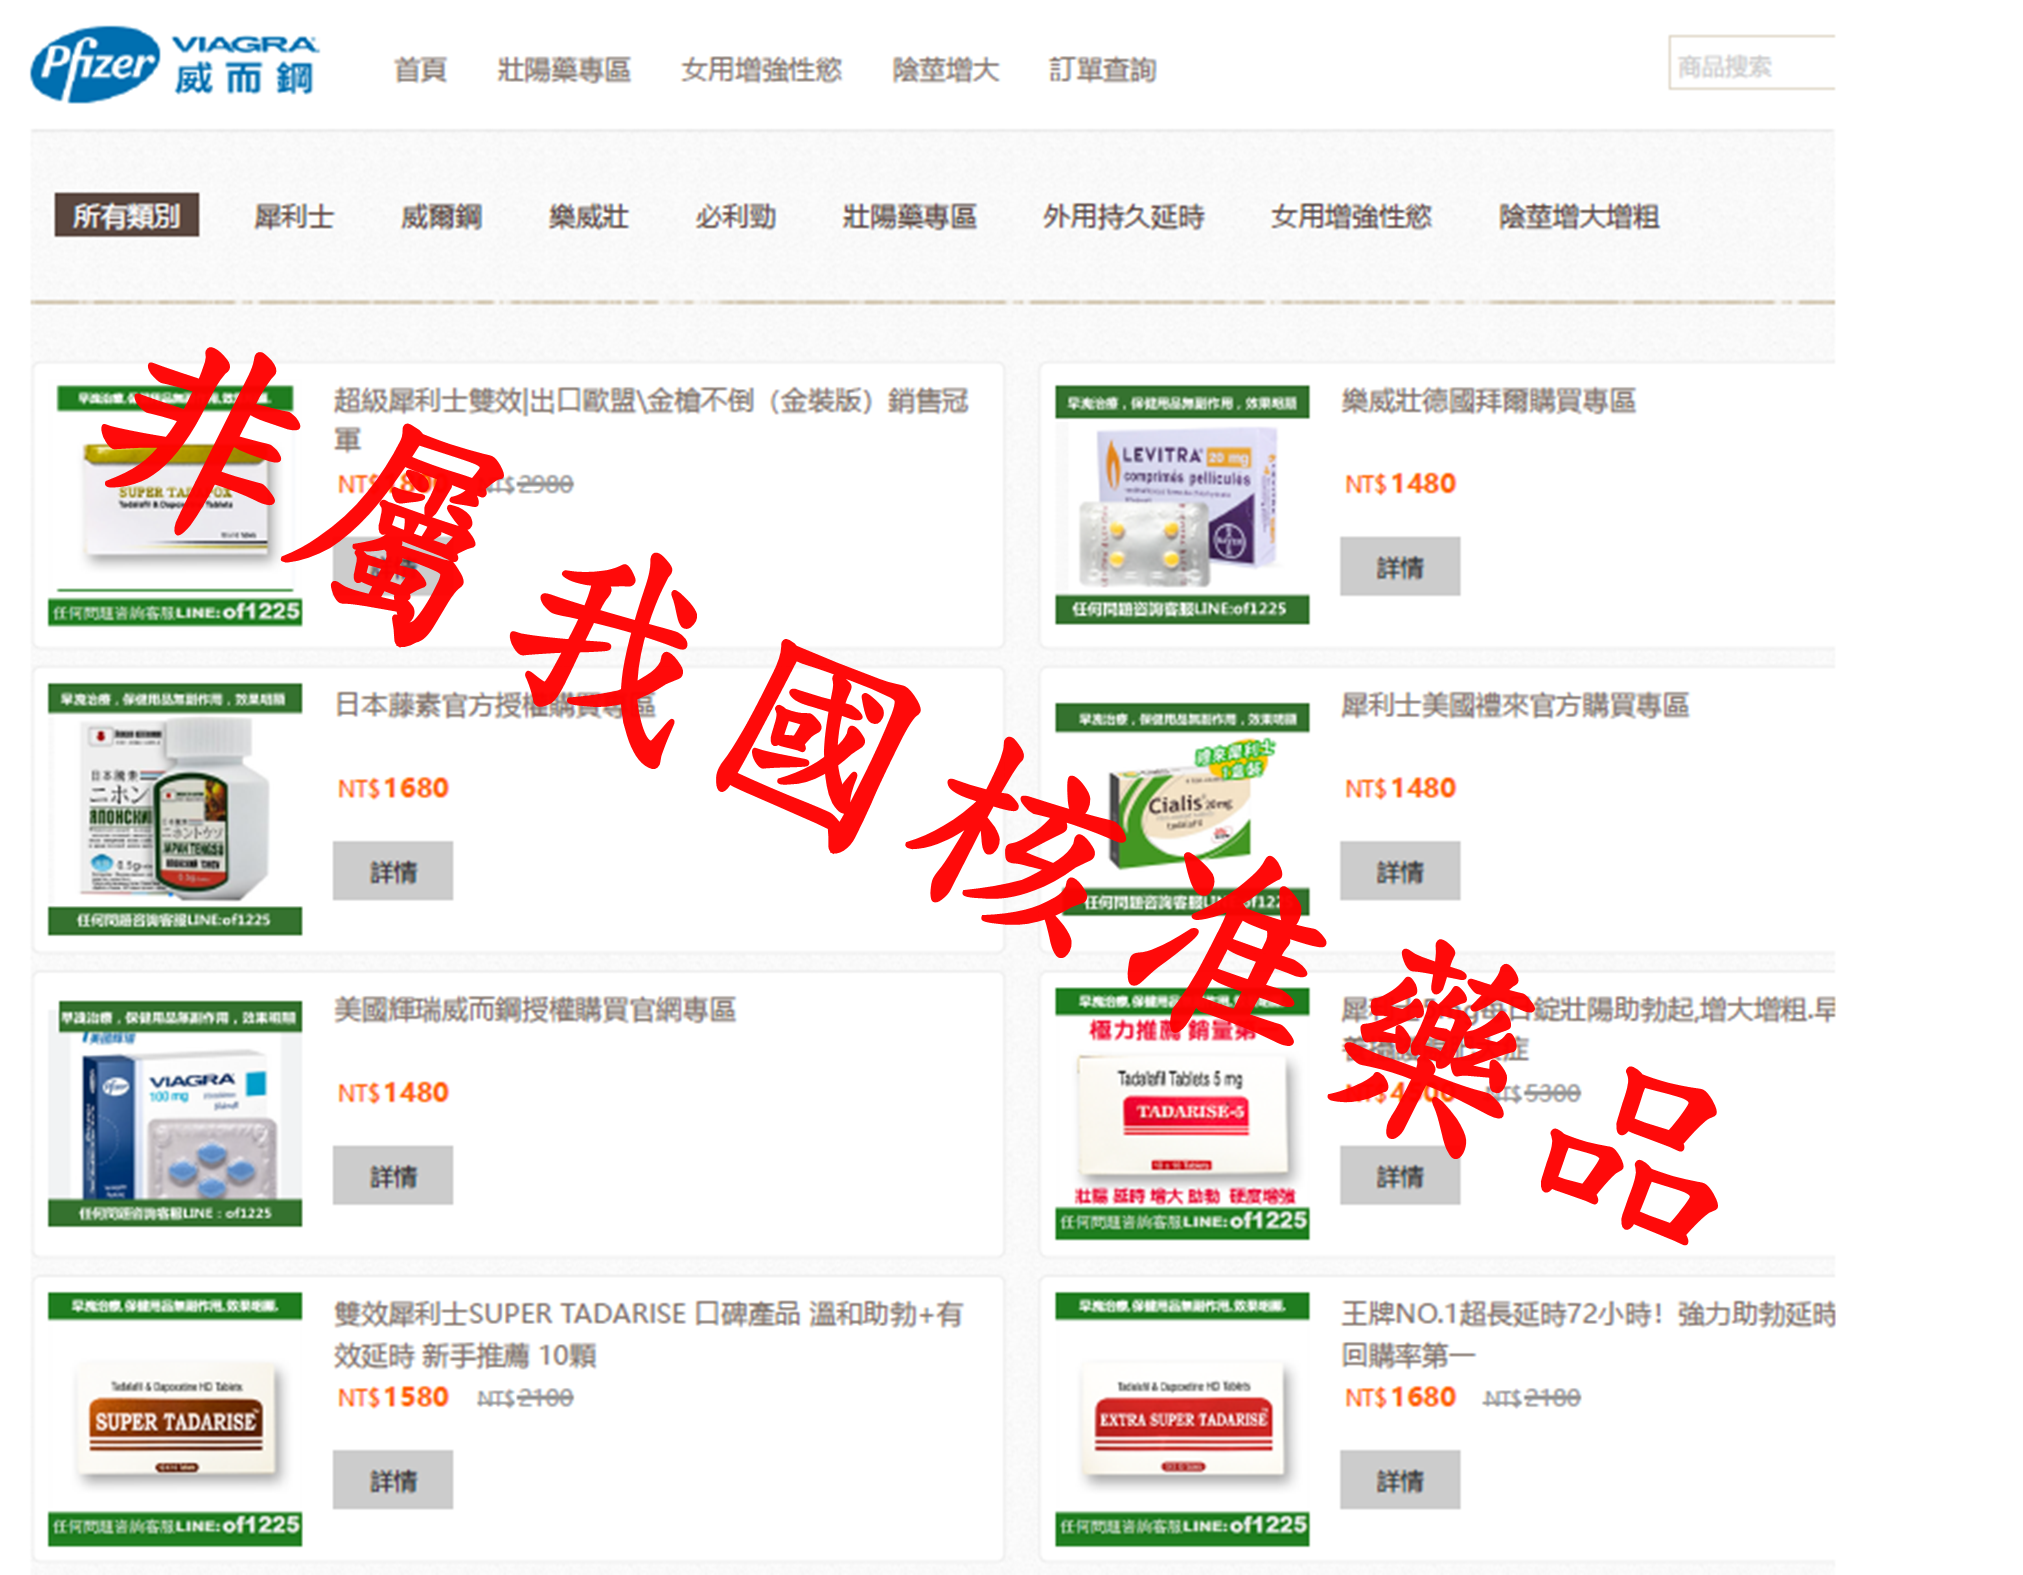Image resolution: width=2023 pixels, height=1575 pixels.
Task: Open 陰莖增大 in top navigation
Action: [945, 70]
